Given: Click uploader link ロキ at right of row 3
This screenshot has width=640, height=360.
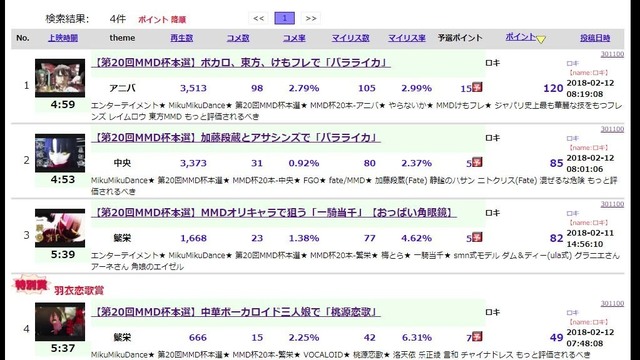Looking at the screenshot, I should 573,213.
